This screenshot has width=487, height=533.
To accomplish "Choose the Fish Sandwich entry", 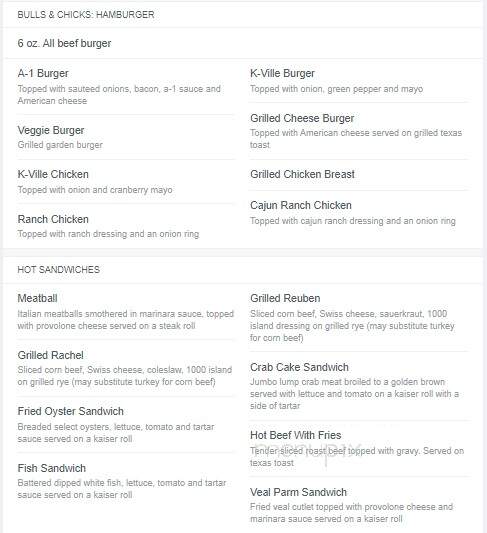I will (52, 468).
